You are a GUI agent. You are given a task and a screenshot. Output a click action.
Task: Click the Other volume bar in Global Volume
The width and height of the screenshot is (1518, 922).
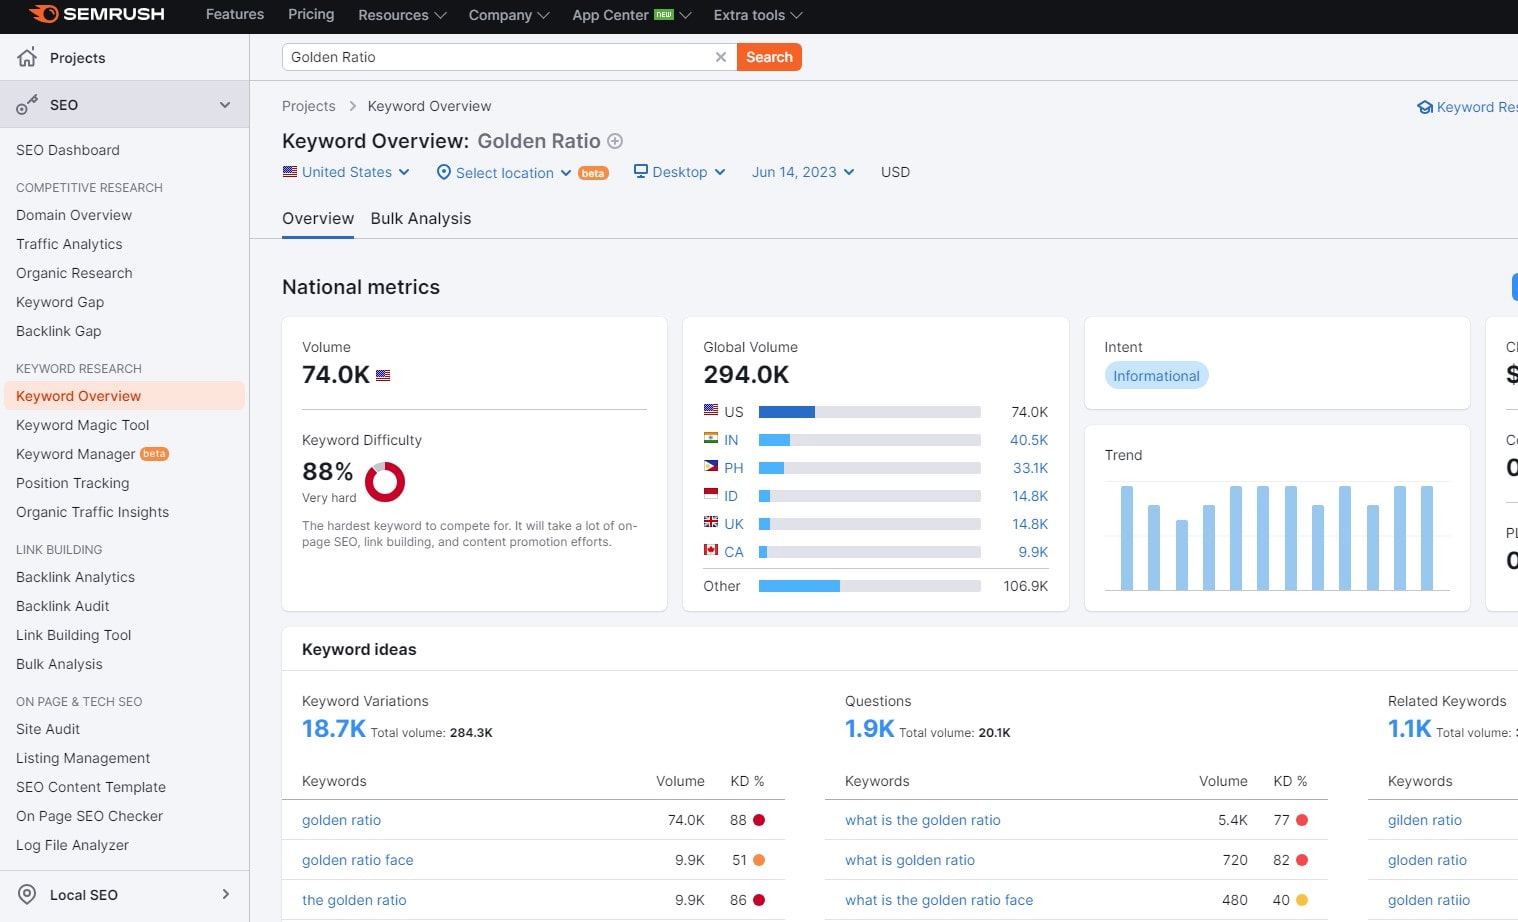[x=870, y=586]
